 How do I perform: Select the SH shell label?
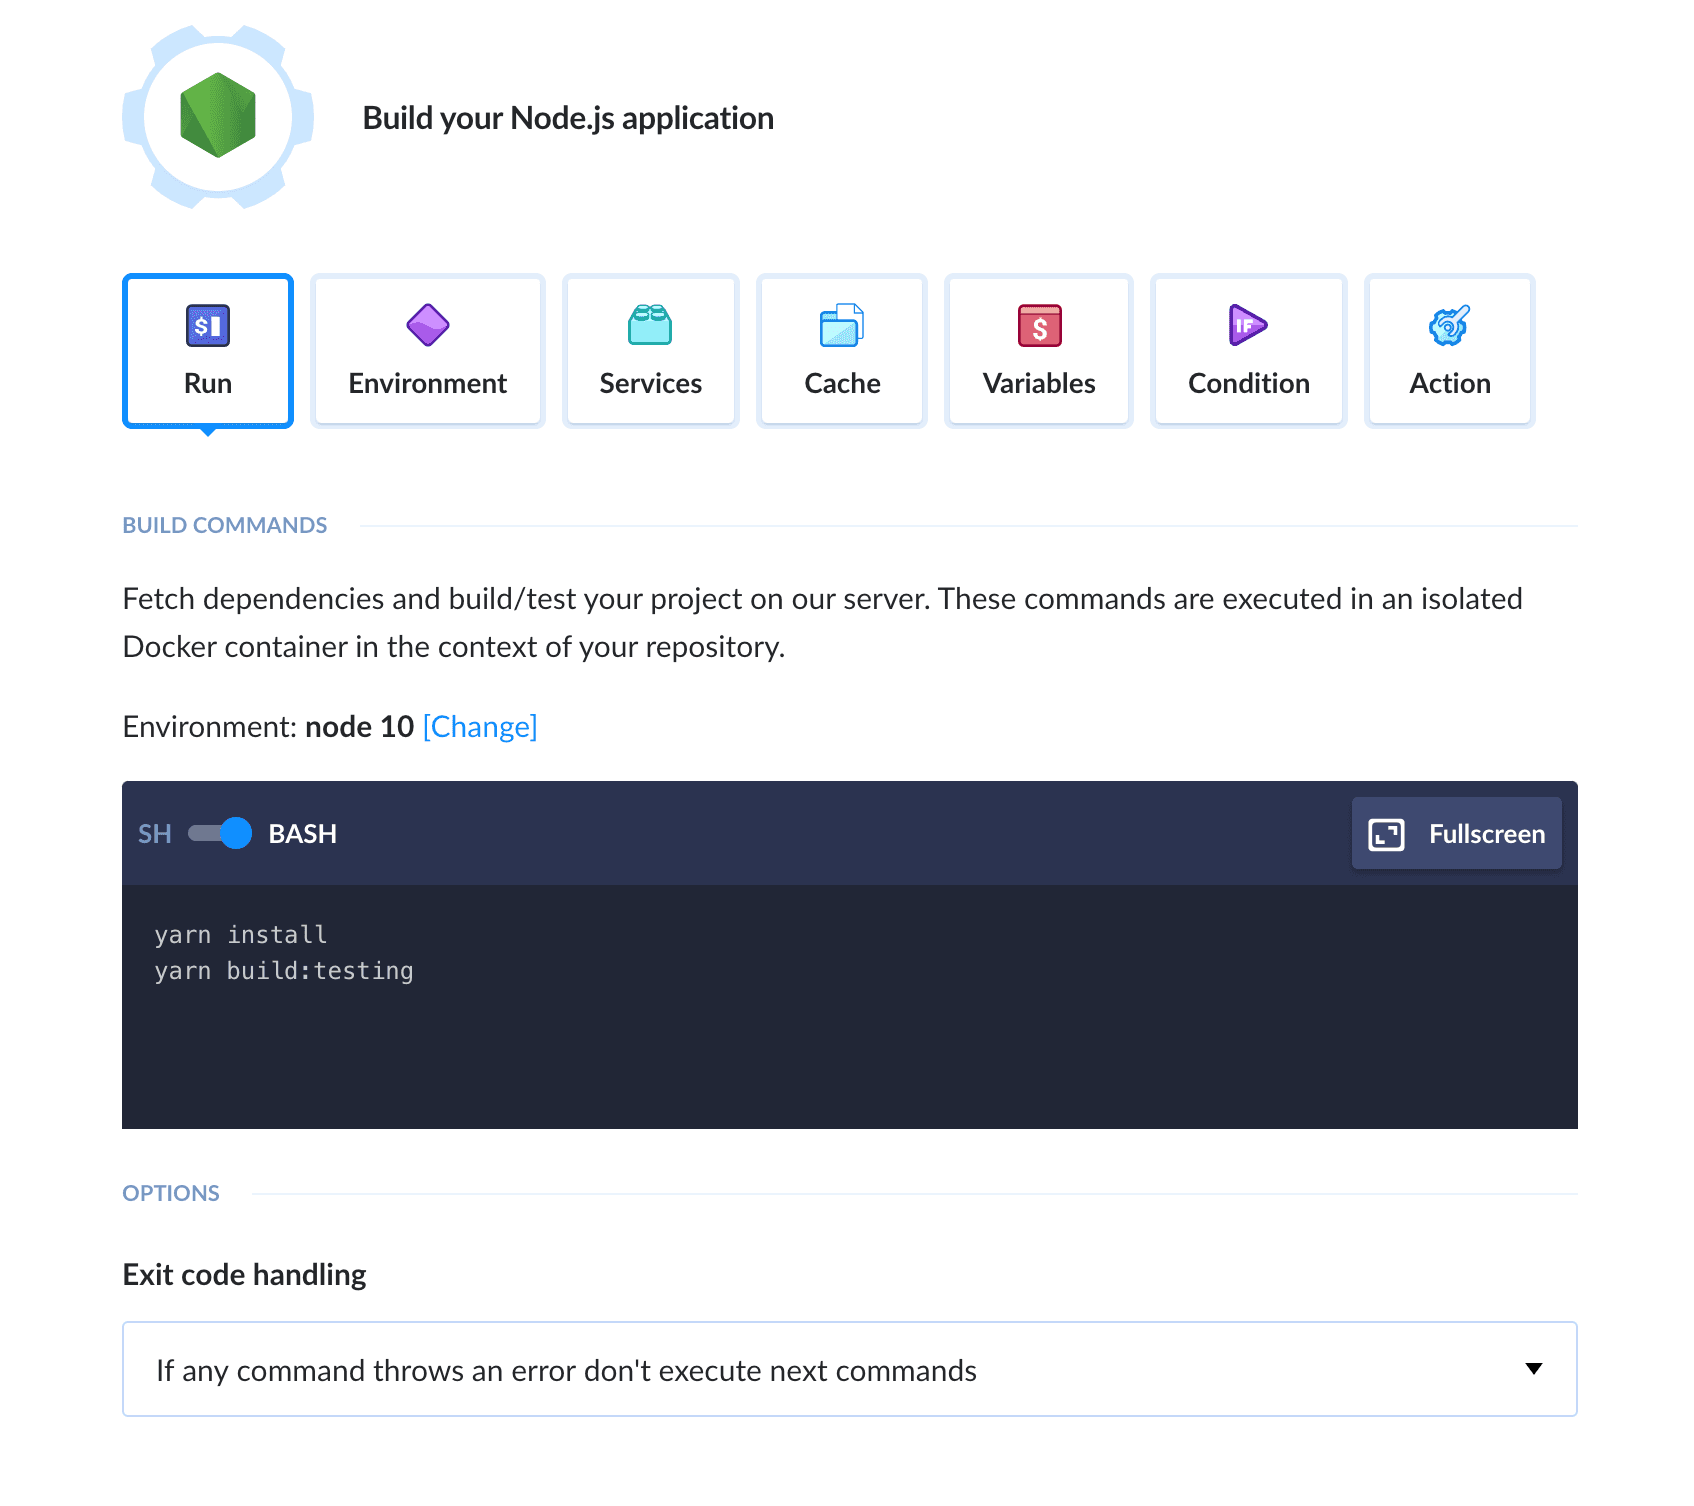coord(155,834)
